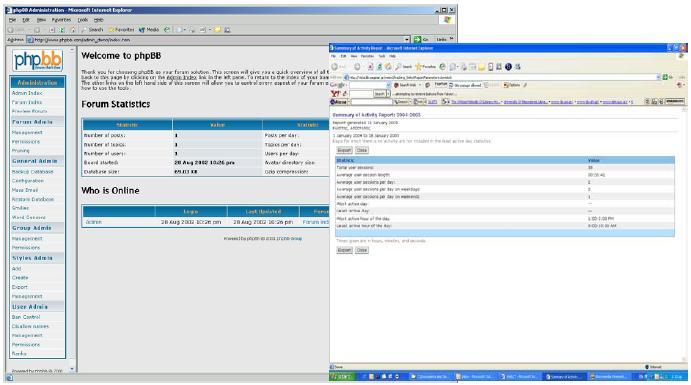The height and width of the screenshot is (385, 691).
Task: Click Print icon in Summary of Activity toolbar
Action: point(464,67)
